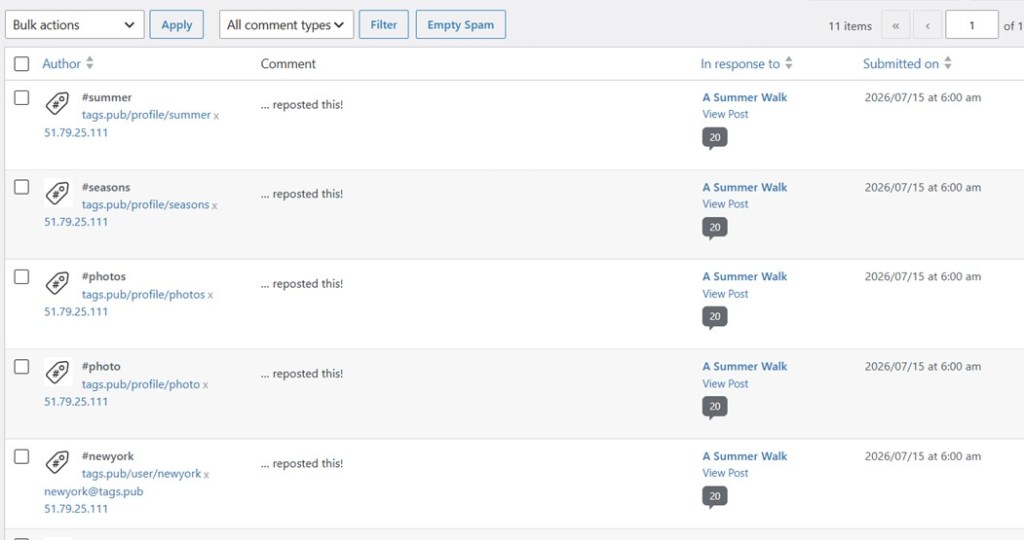The image size is (1024, 540).
Task: Click IP 51.79.25.111 in #seasons row
Action: pos(76,222)
